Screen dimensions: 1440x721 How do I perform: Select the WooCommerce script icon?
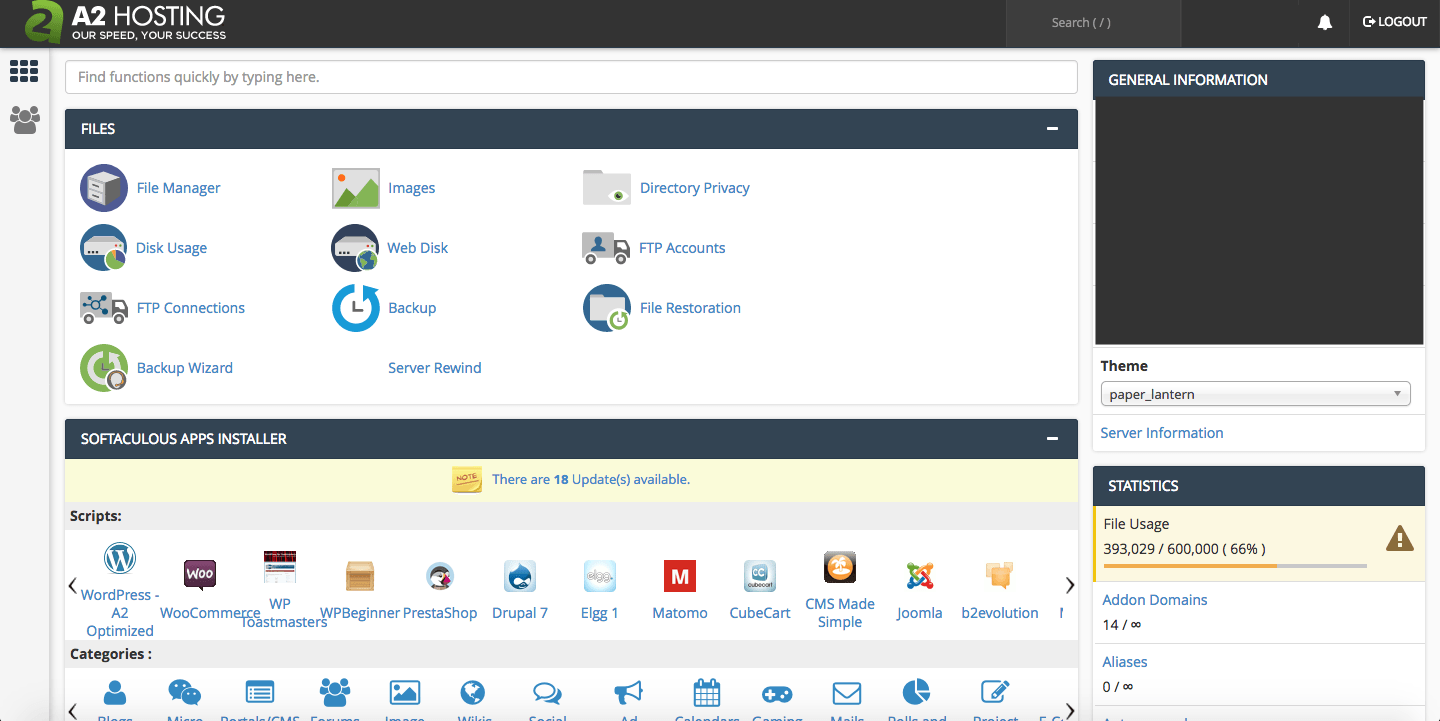point(200,575)
